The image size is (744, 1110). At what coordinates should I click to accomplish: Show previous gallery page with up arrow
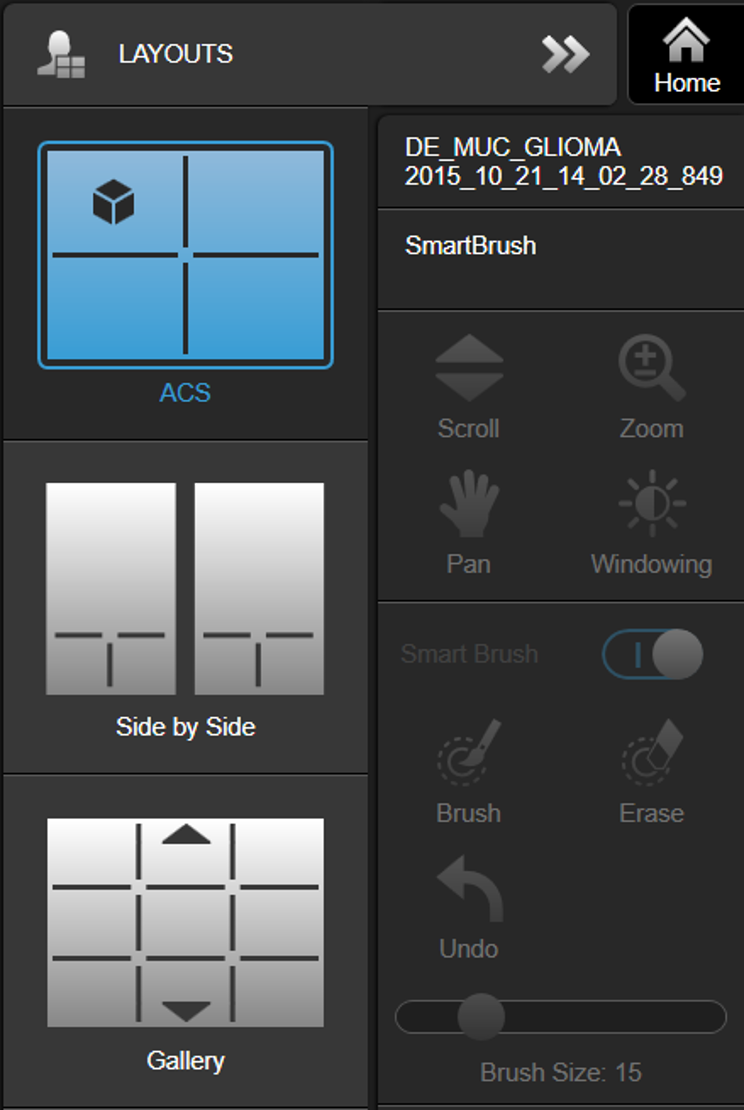(186, 833)
